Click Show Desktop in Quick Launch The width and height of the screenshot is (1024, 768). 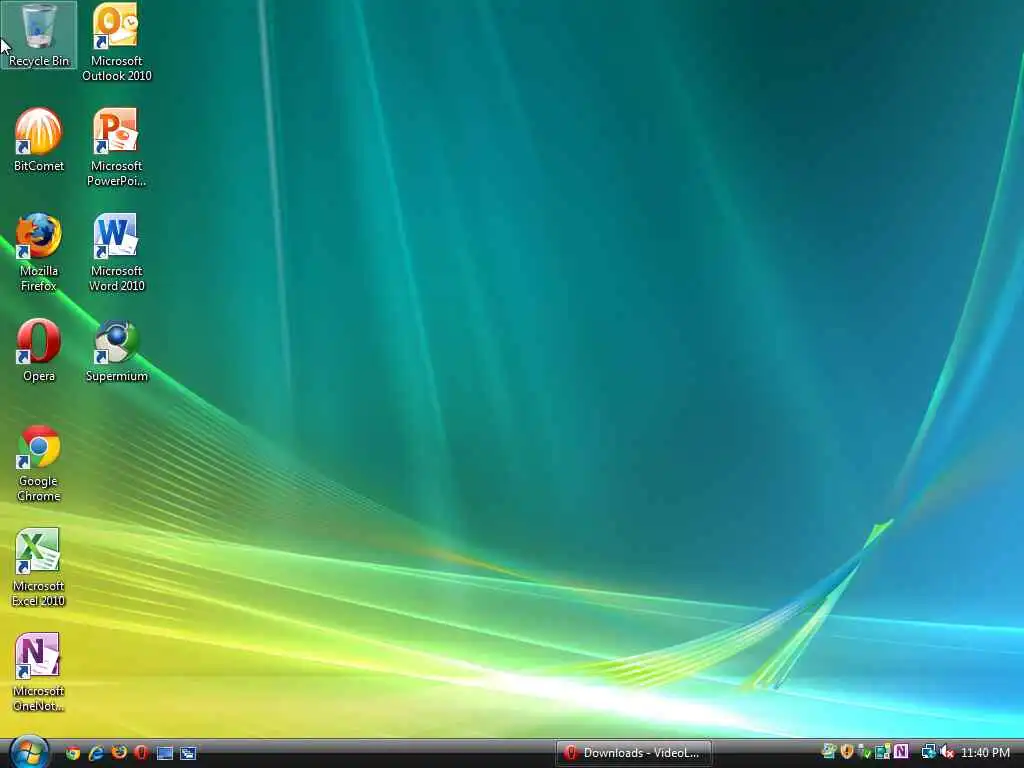pyautogui.click(x=165, y=753)
